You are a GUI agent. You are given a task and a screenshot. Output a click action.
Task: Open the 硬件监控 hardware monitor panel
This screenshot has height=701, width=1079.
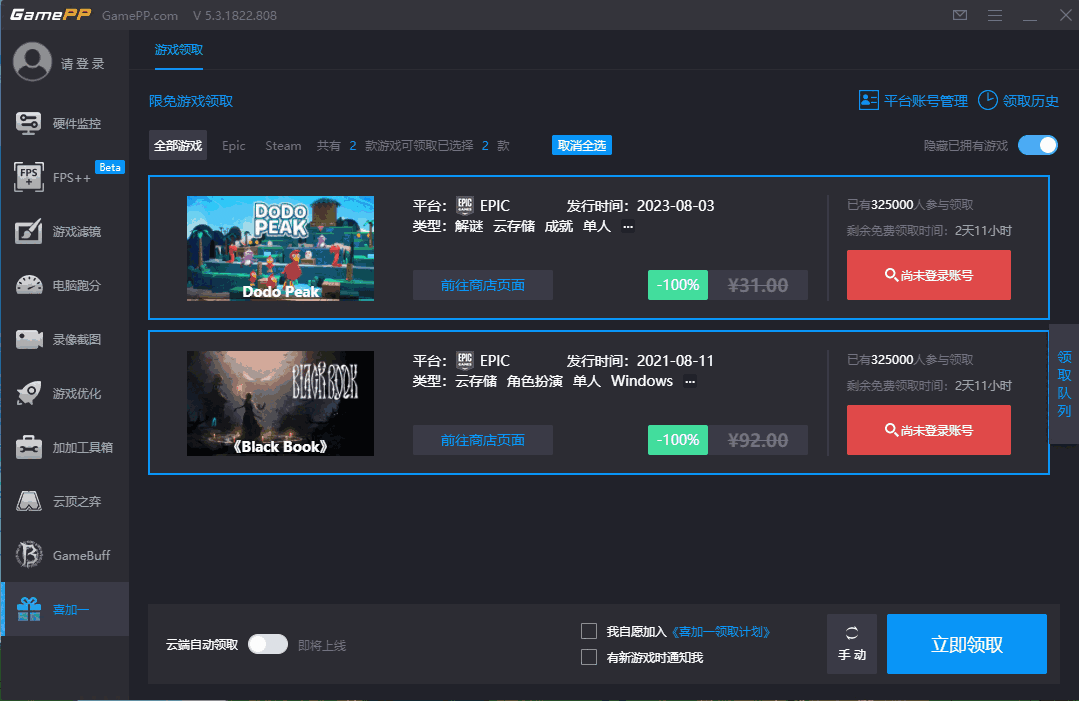click(x=64, y=122)
